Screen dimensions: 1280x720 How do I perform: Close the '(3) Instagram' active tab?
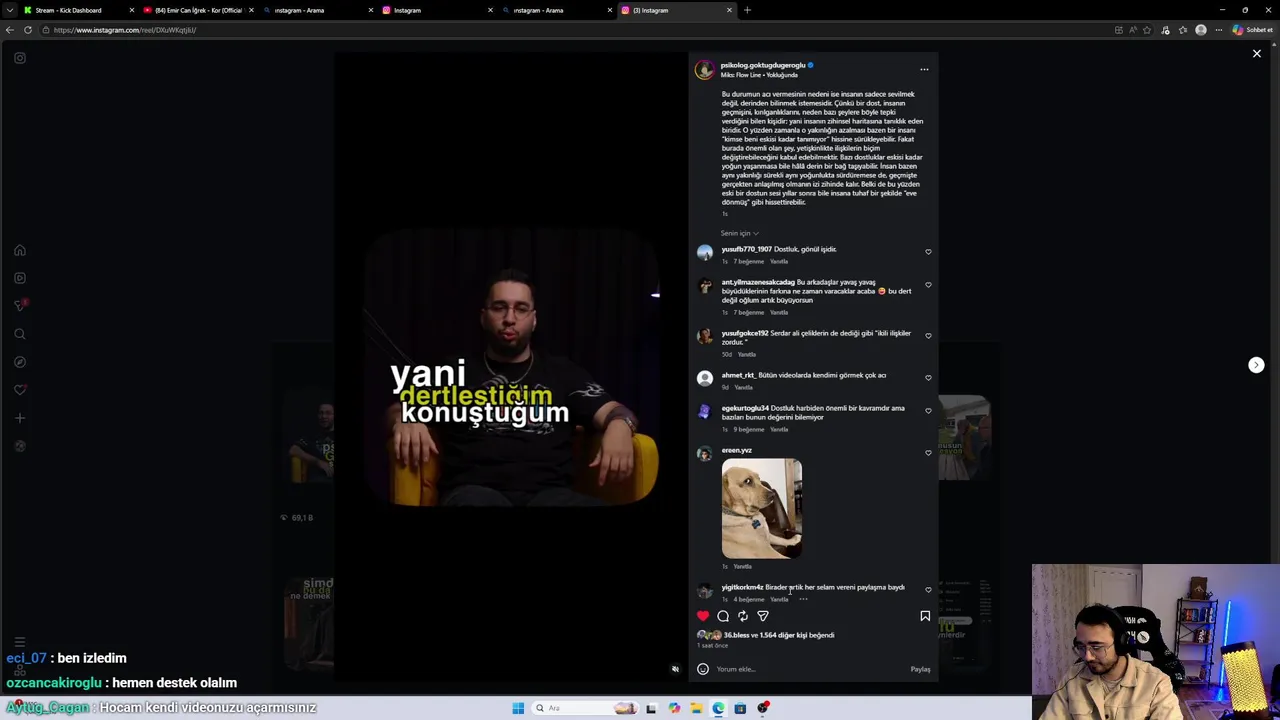click(729, 10)
